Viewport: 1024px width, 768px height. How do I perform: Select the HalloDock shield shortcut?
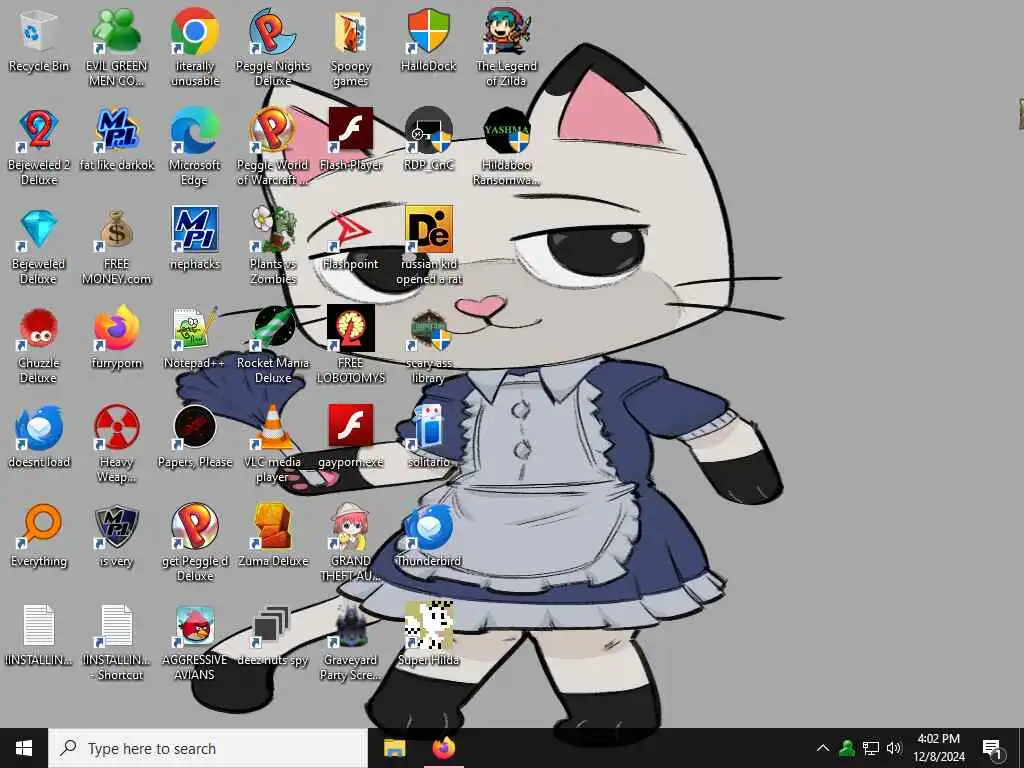point(429,33)
